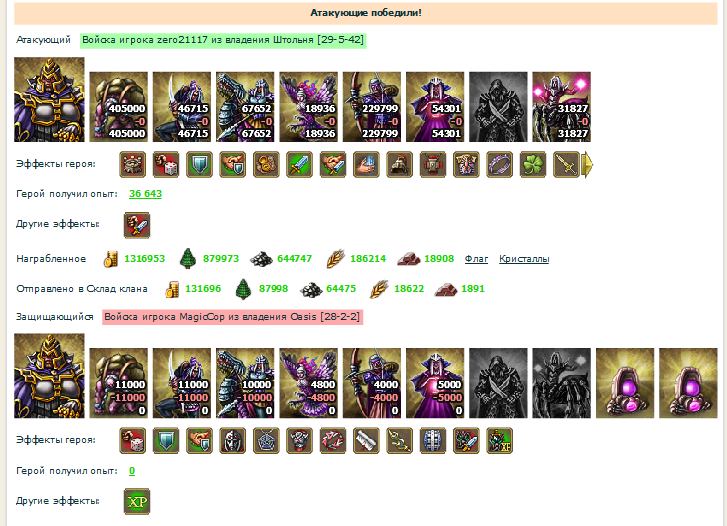Click the defender's knight-with-XP effect icon

coord(499,441)
